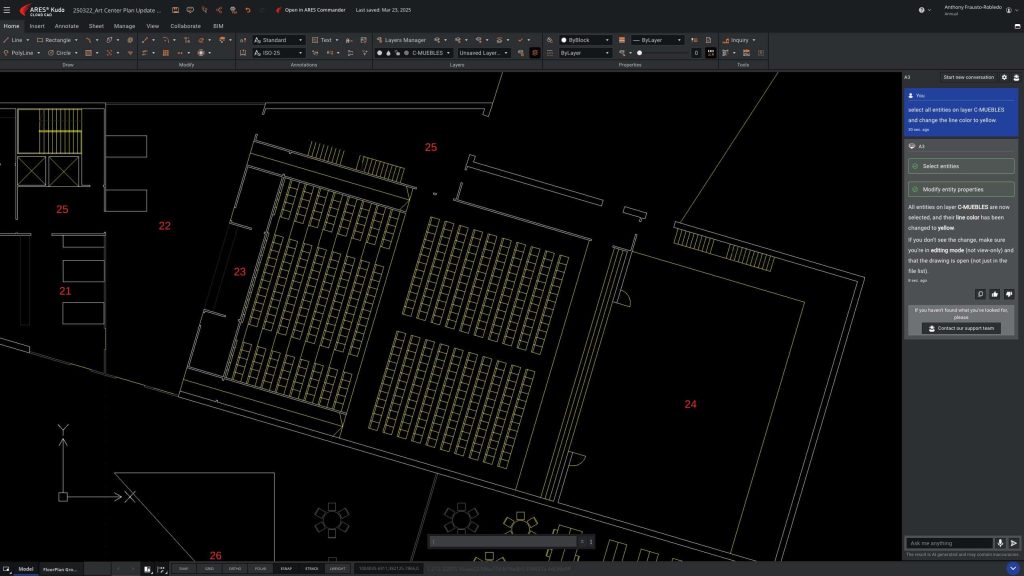Click the Undo arrow in title bar
This screenshot has width=1024, height=576.
(248, 10)
